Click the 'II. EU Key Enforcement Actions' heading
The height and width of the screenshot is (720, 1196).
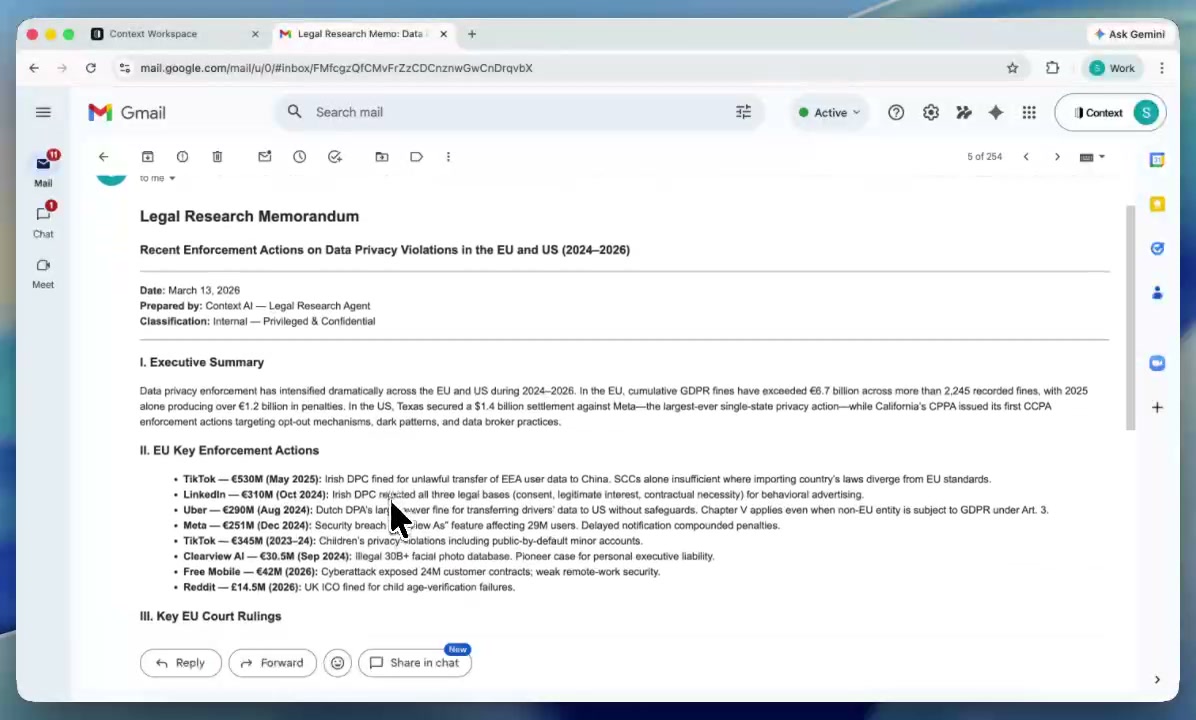[x=230, y=451]
